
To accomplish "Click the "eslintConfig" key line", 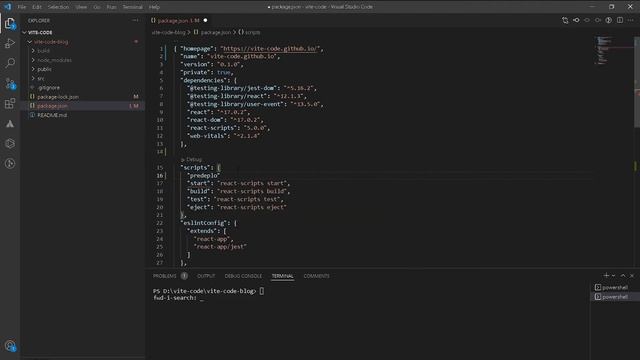I will 208,223.
